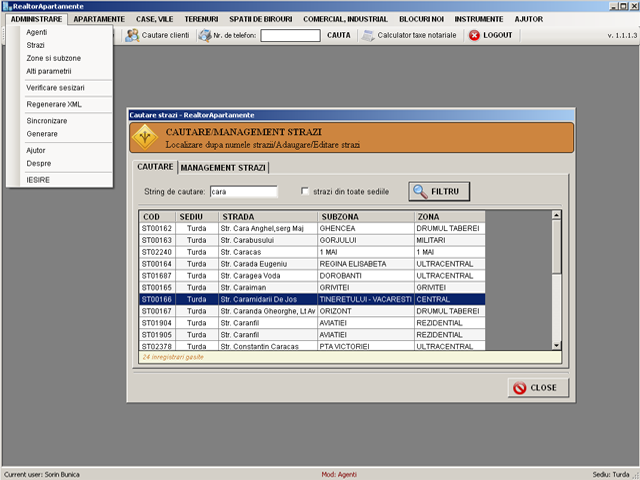Click the magnifier FILTRU button
This screenshot has width=640, height=480.
click(x=440, y=190)
